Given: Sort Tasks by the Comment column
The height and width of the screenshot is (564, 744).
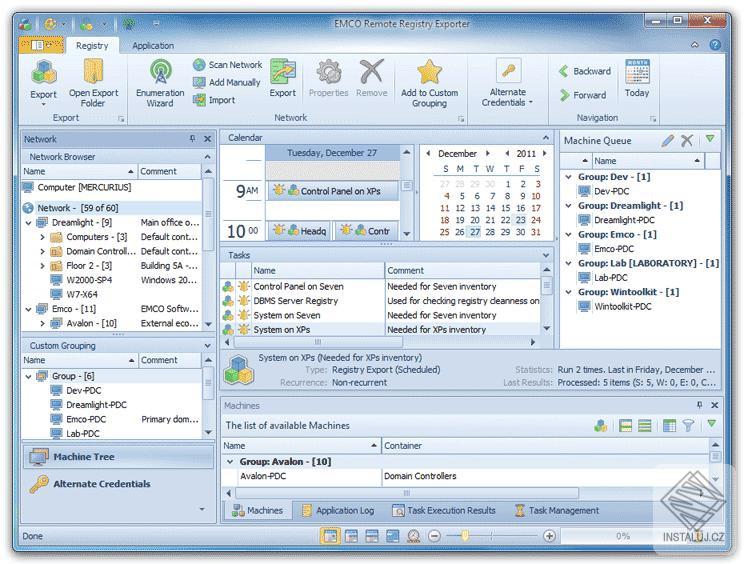Looking at the screenshot, I should (463, 270).
